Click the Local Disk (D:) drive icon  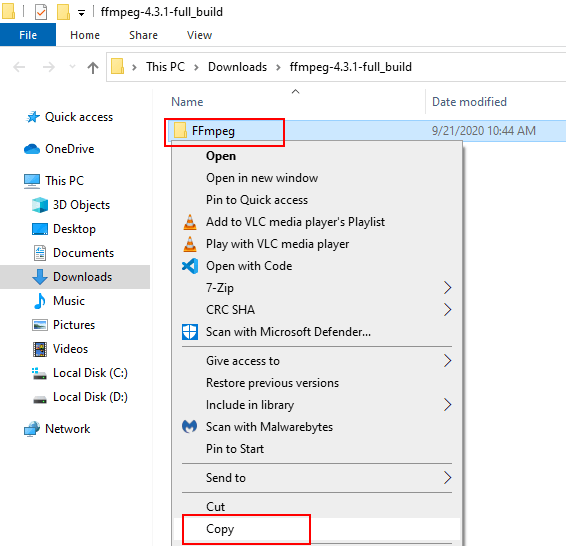coord(40,399)
